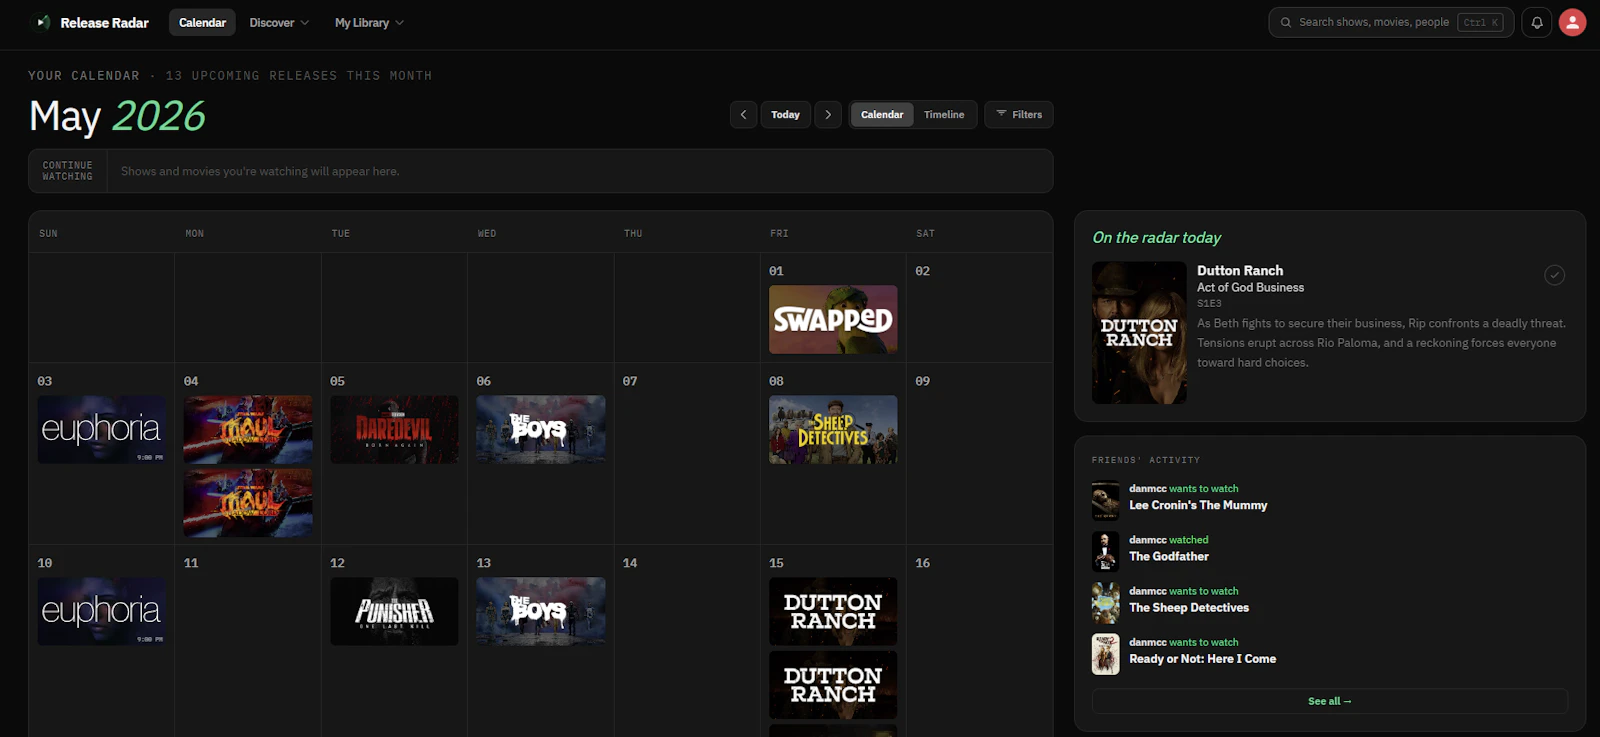Click the Ctrl K shortcut badge
Screen dimensions: 1600x737
point(1481,22)
